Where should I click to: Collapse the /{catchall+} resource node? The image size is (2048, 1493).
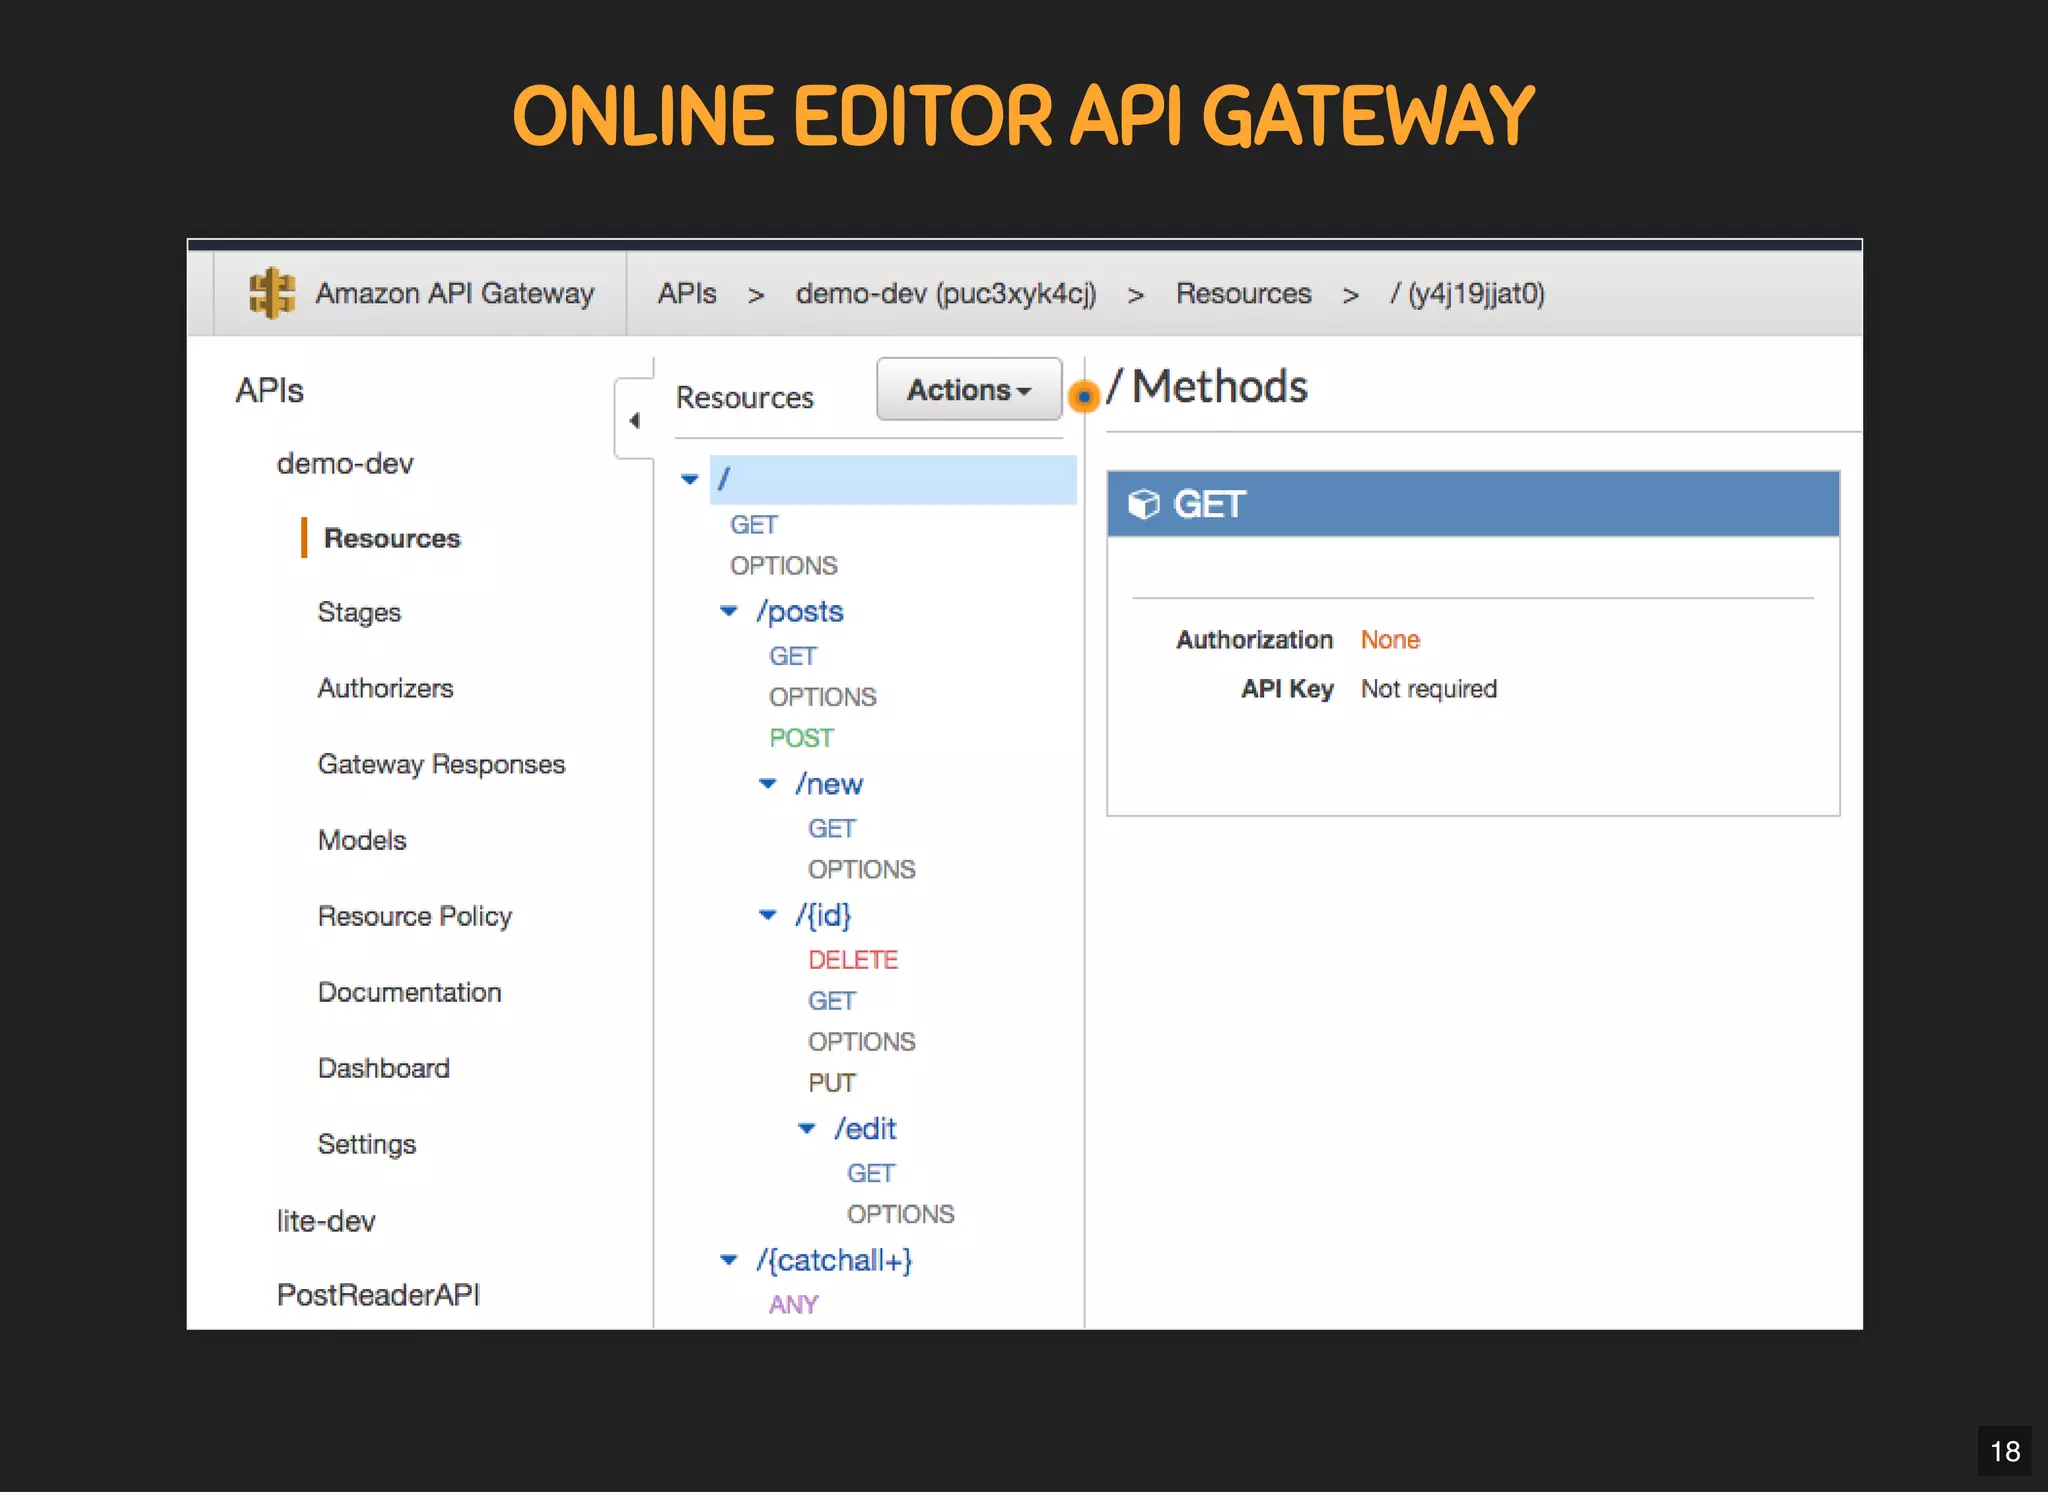(728, 1260)
